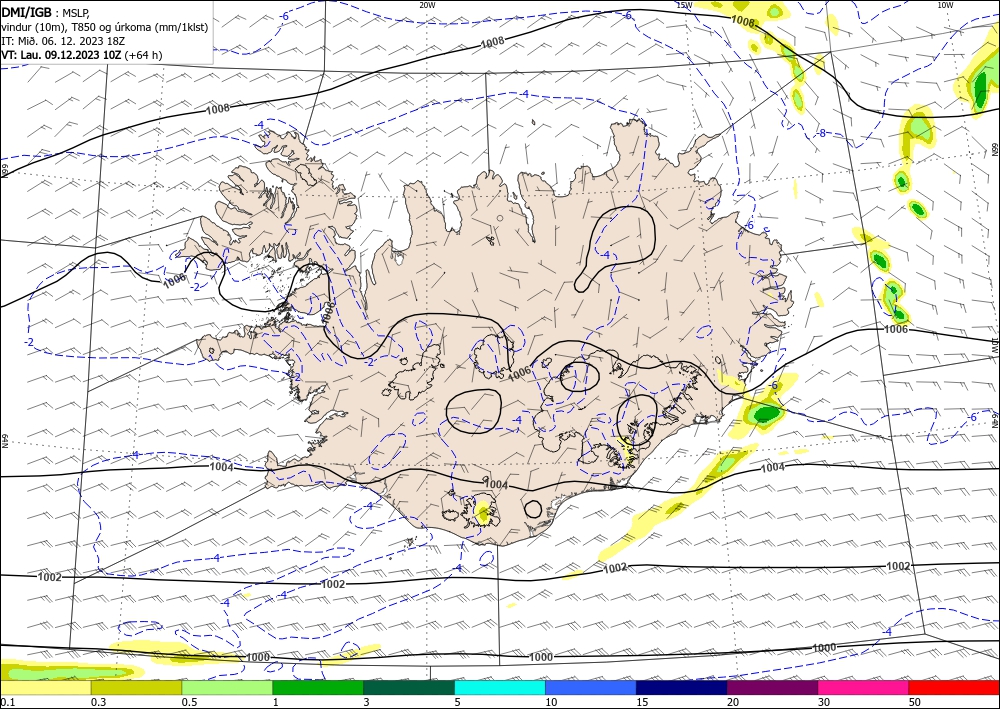Image resolution: width=1000 pixels, height=709 pixels.
Task: Click the pink 30–50 legend swatch
Action: click(864, 688)
